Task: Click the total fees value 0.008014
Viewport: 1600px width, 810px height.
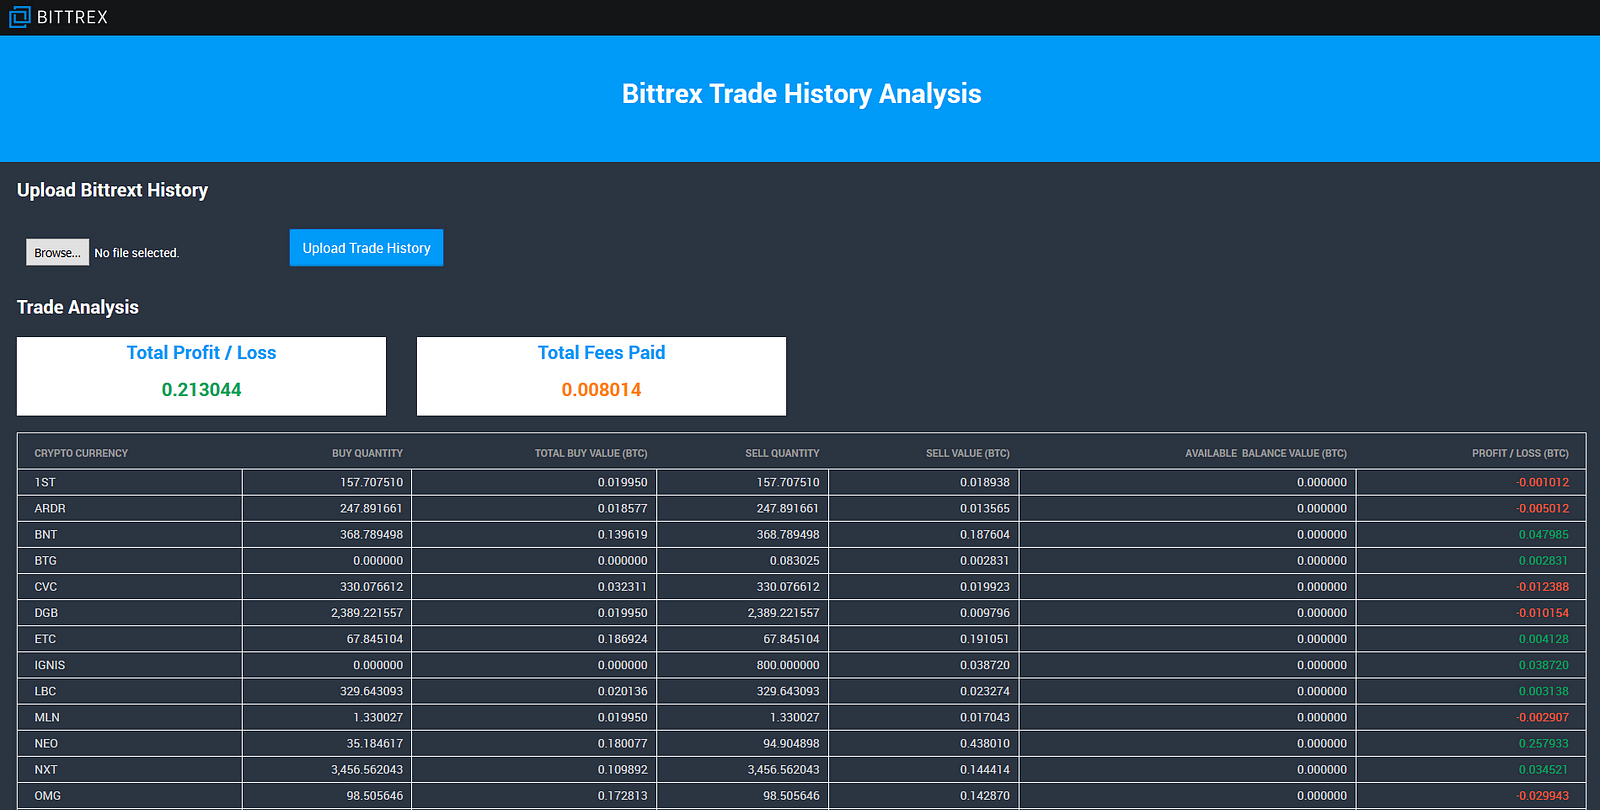Action: coord(601,390)
